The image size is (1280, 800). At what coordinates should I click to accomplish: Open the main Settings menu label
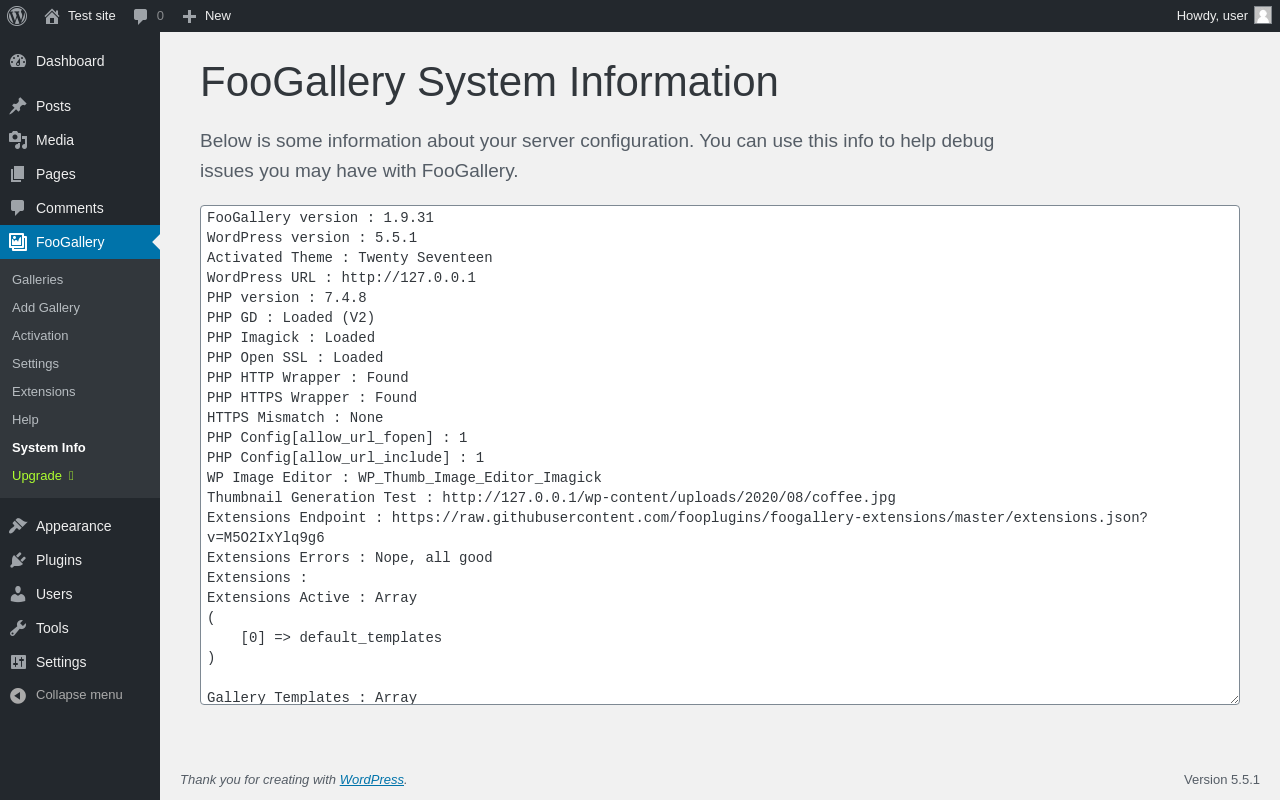(x=61, y=662)
